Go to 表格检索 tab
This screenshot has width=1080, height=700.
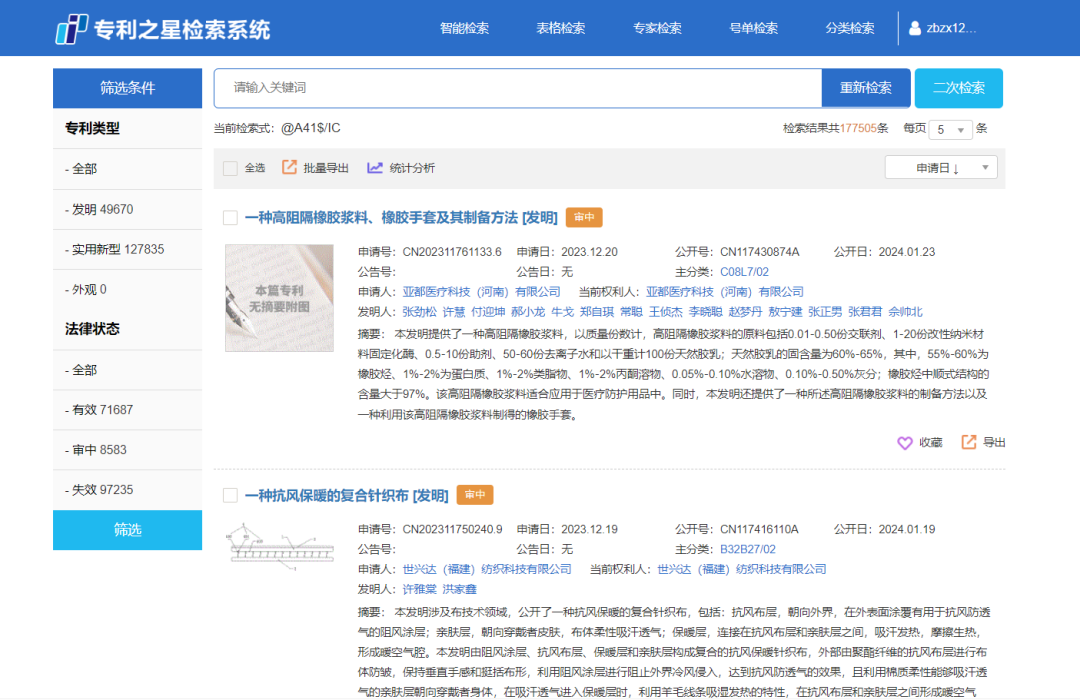pos(561,28)
